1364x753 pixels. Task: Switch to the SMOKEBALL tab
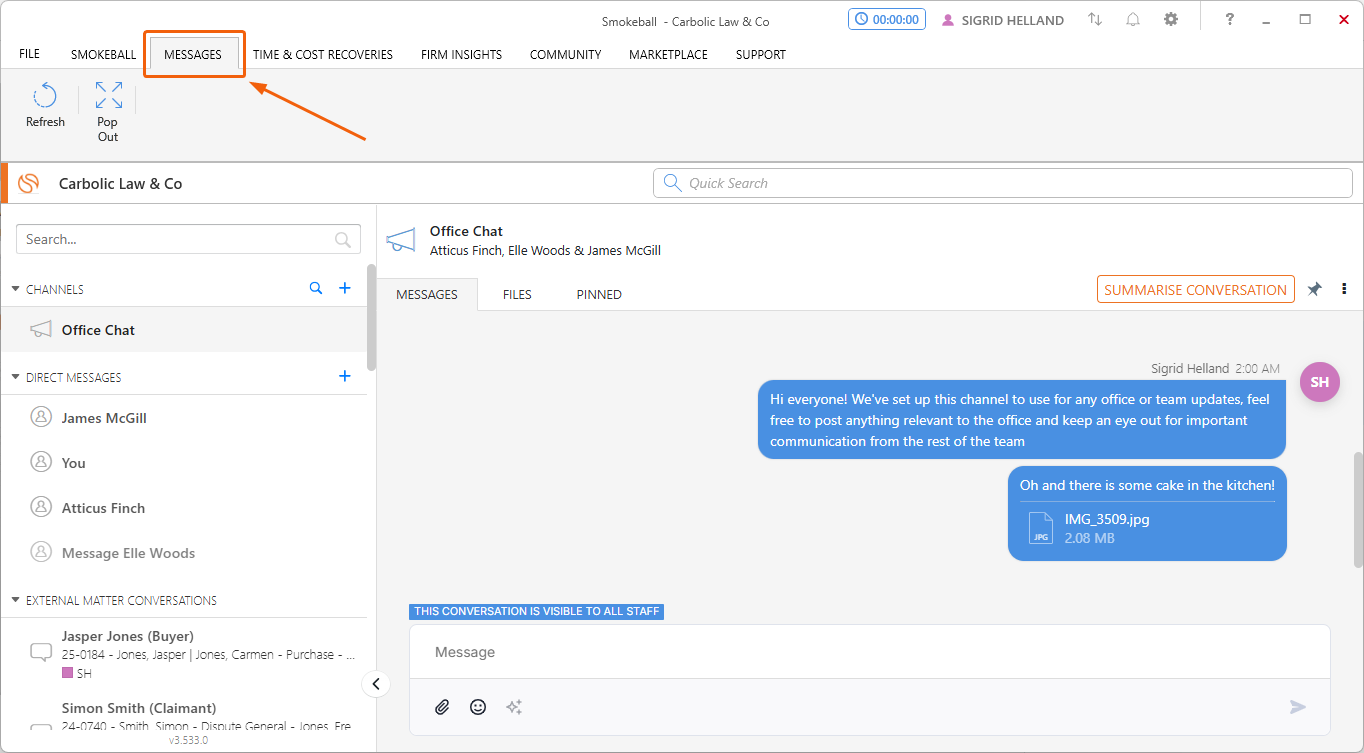(x=103, y=55)
